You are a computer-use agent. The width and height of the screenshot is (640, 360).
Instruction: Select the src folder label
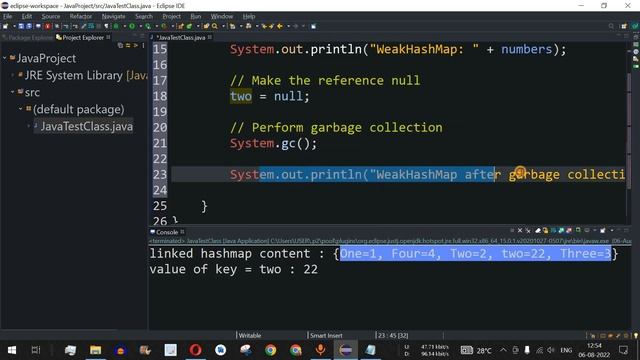(32, 92)
